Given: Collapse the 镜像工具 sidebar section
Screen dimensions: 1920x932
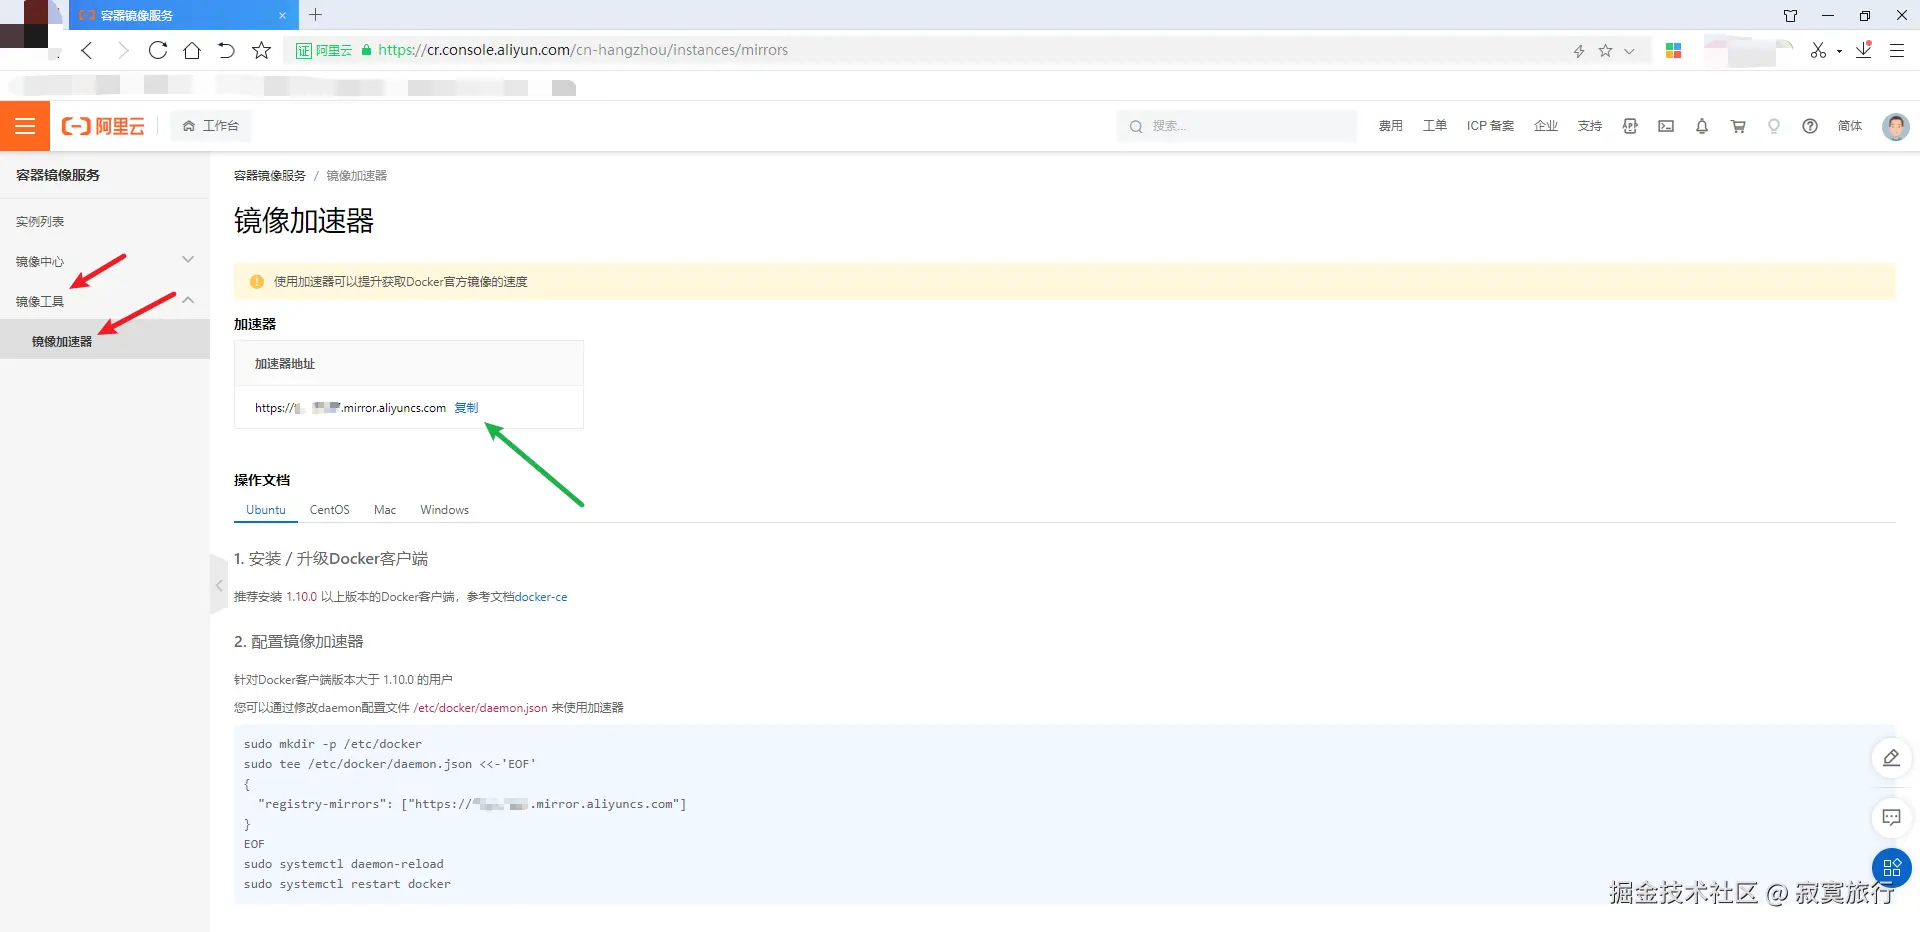Looking at the screenshot, I should [x=105, y=301].
